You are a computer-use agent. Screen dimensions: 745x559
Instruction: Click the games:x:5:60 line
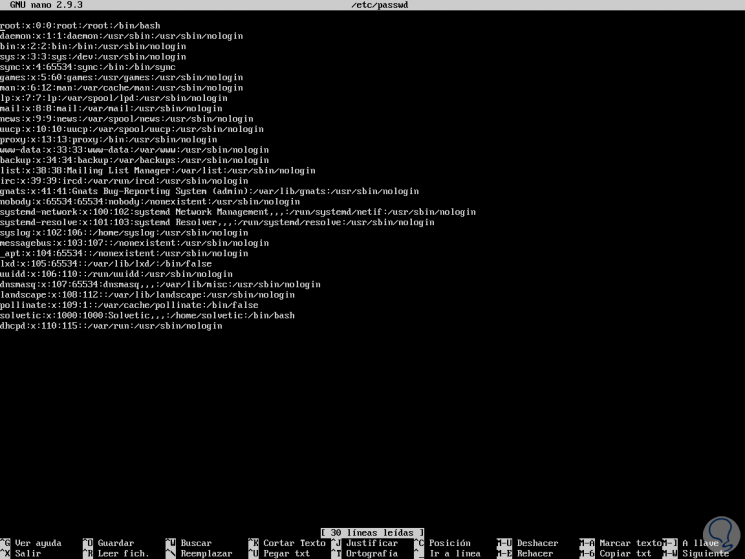[122, 77]
